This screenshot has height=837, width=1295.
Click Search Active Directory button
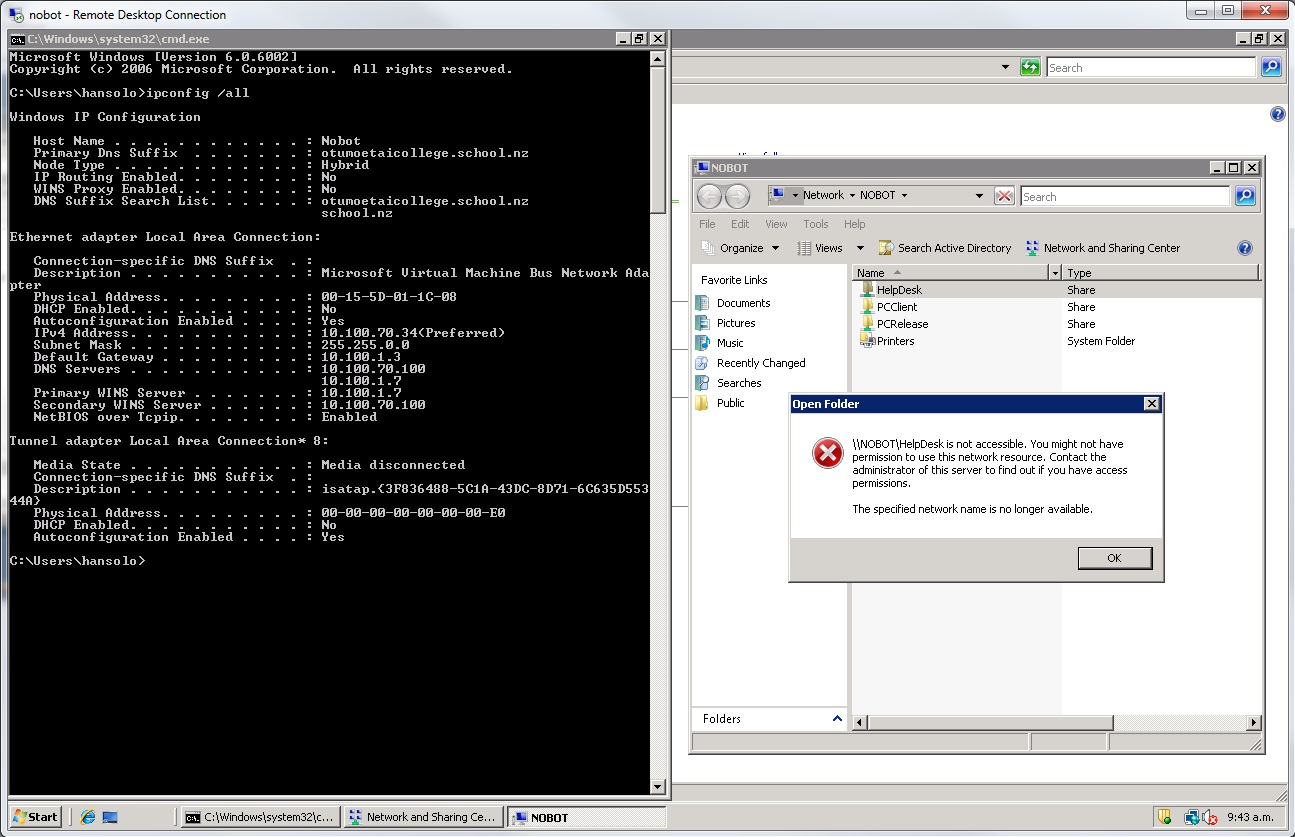(x=945, y=248)
